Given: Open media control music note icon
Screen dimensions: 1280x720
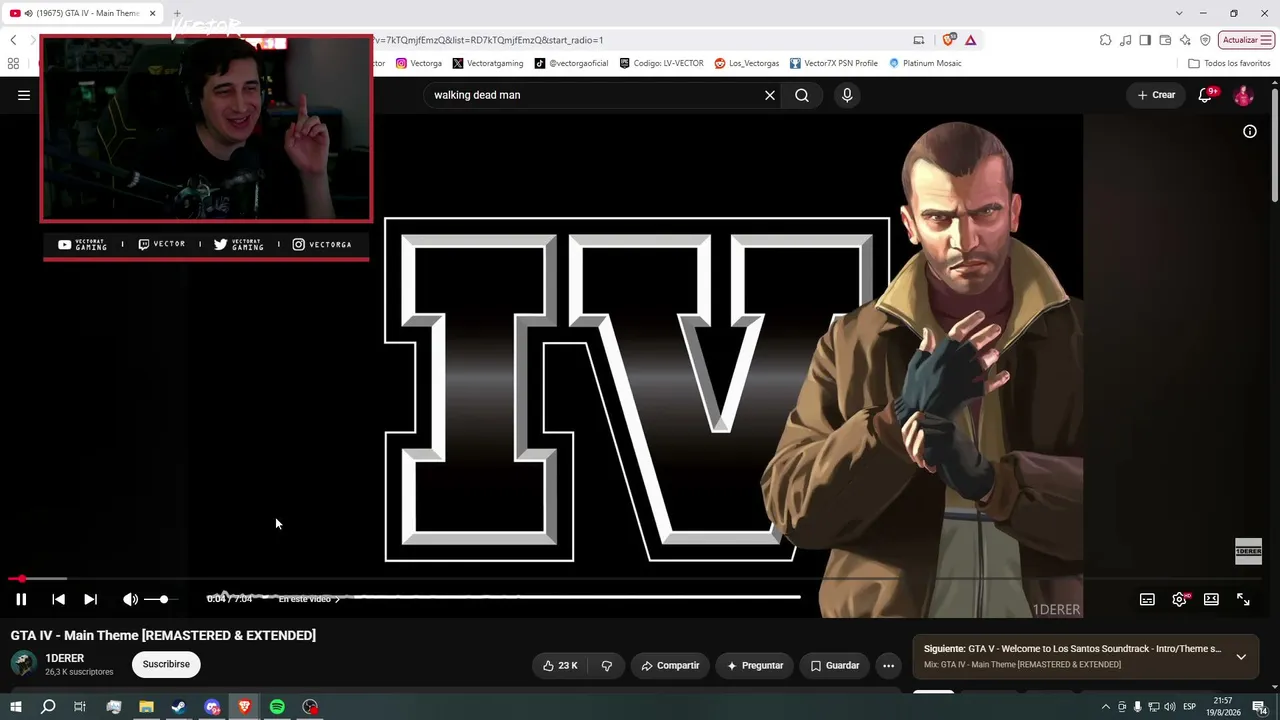Looking at the screenshot, I should (x=1126, y=40).
